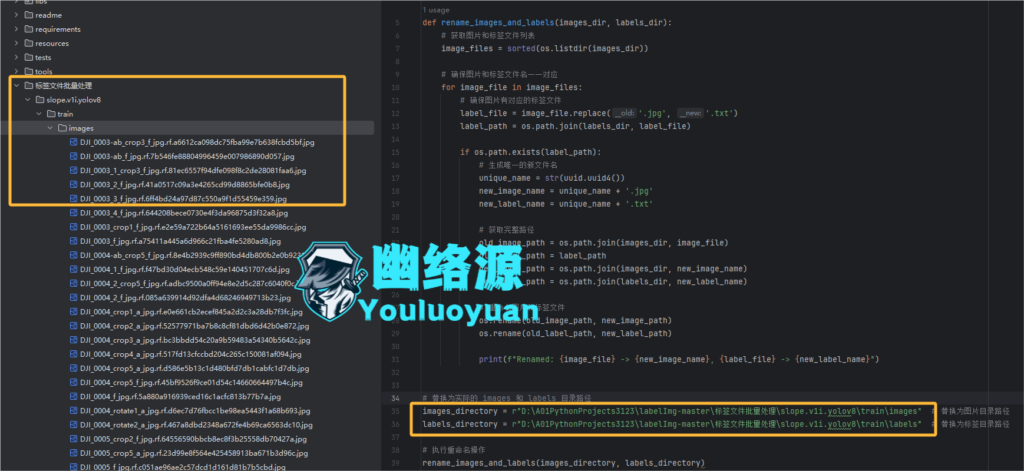Image resolution: width=1024 pixels, height=471 pixels.
Task: Collapse the slope.v1i.yolov8 folder chevron
Action: pyautogui.click(x=27, y=100)
